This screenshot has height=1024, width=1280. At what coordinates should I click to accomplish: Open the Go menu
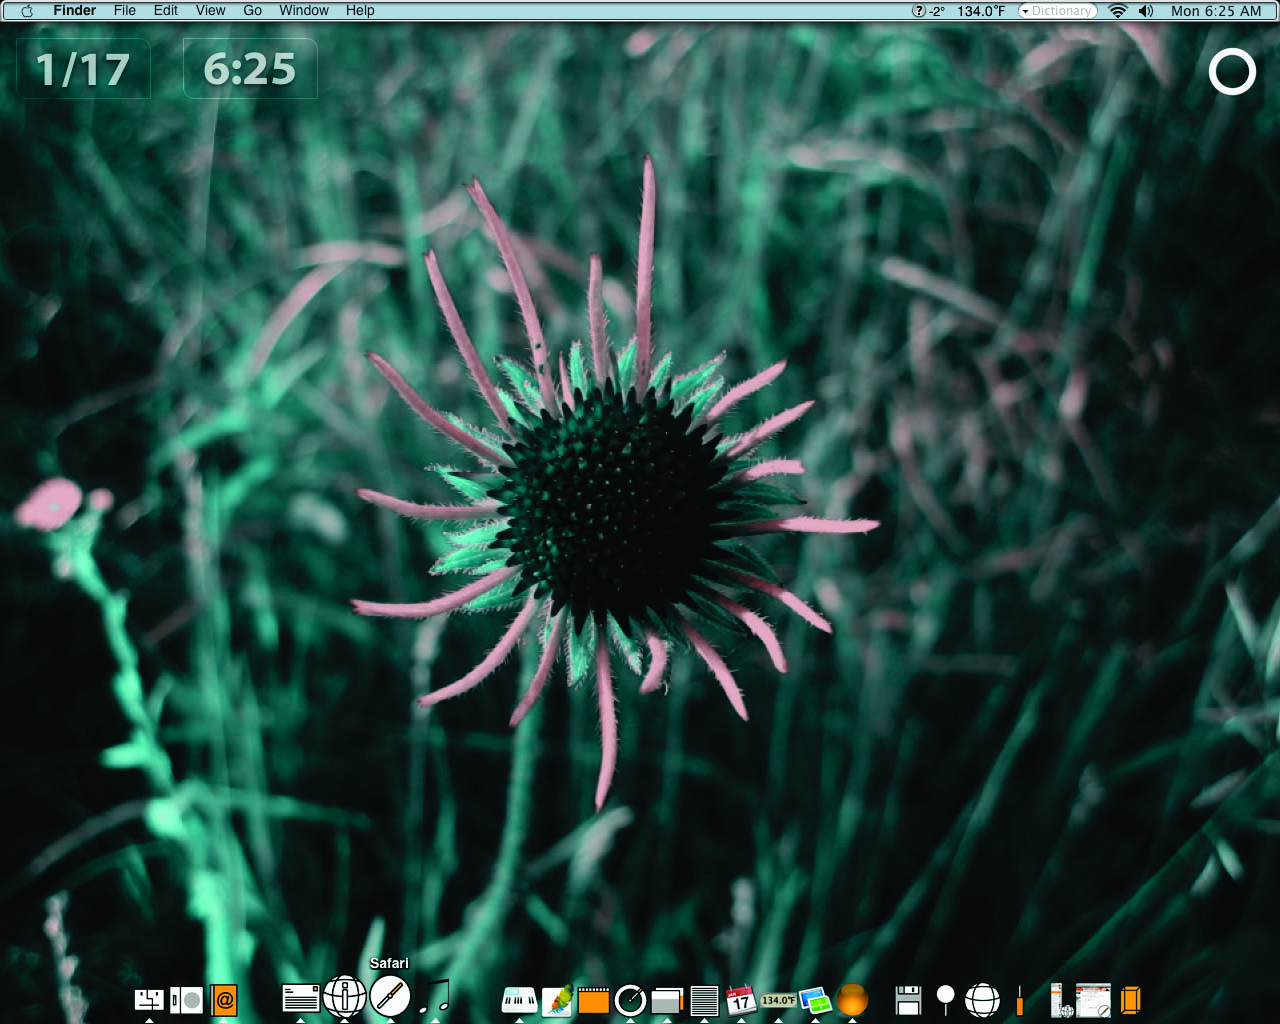pos(253,11)
